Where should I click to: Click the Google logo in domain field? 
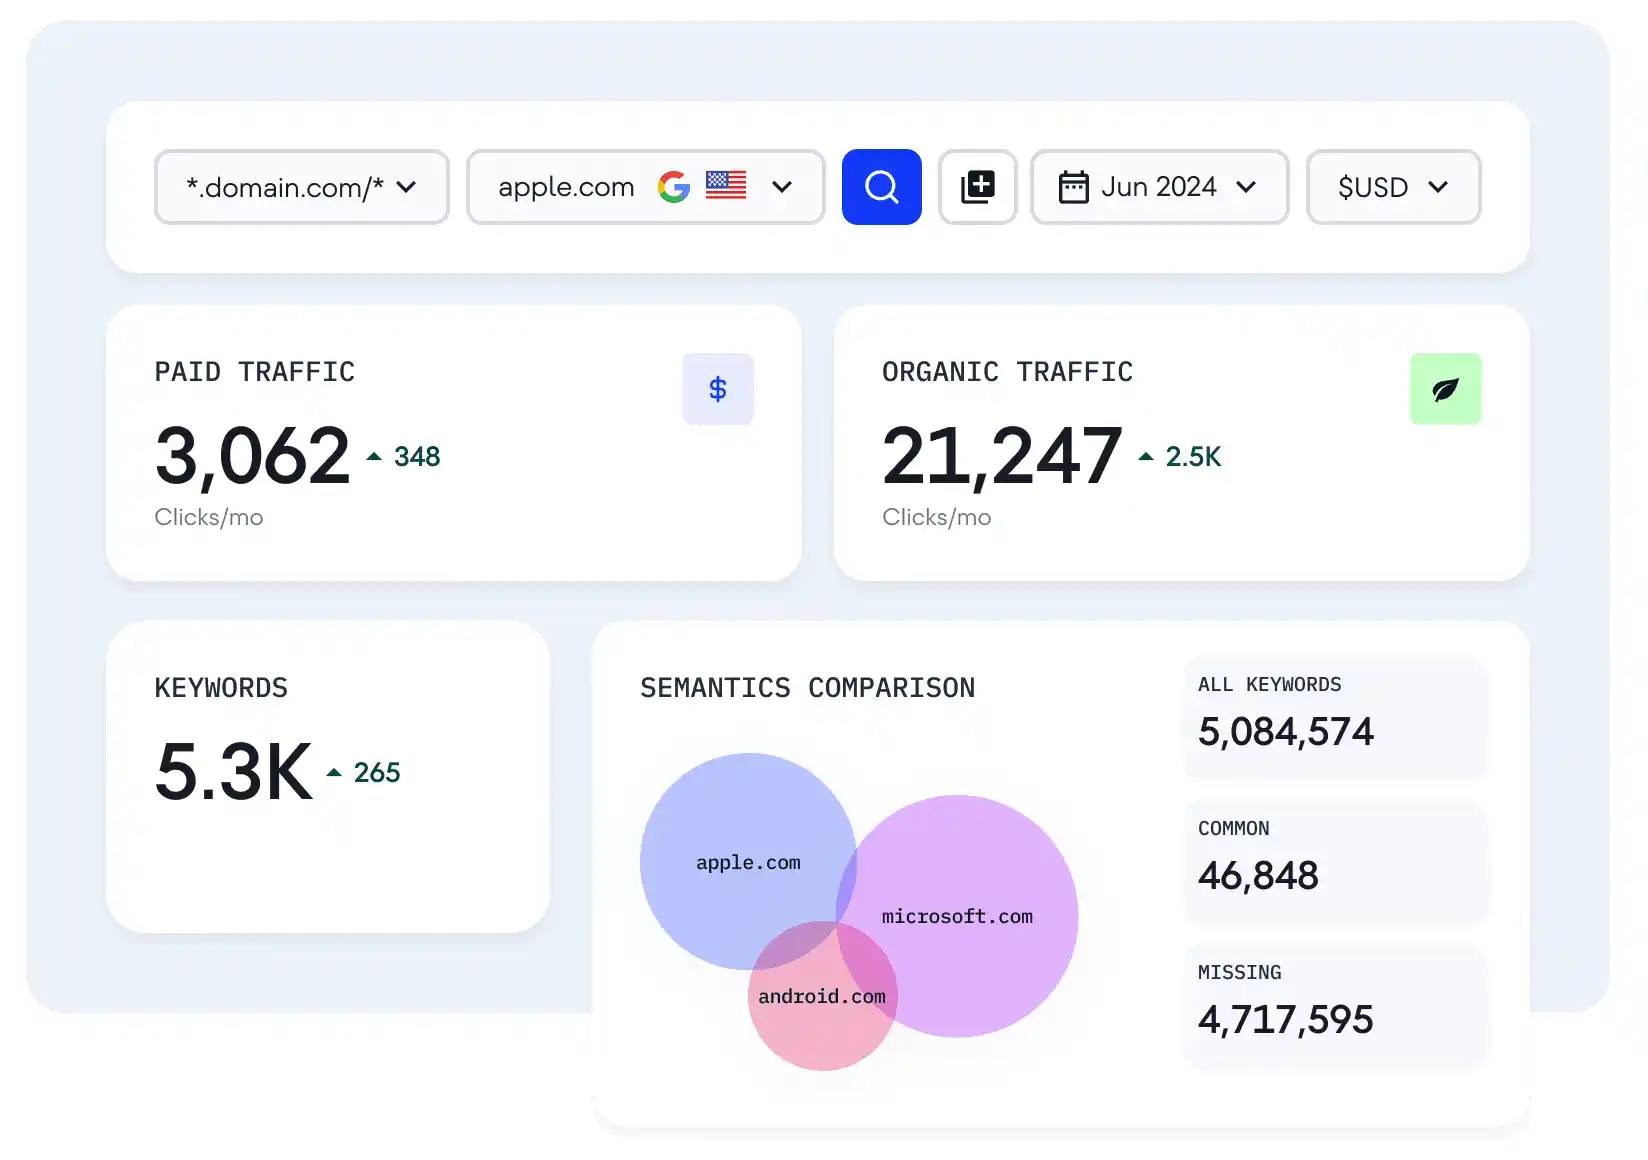[x=674, y=187]
